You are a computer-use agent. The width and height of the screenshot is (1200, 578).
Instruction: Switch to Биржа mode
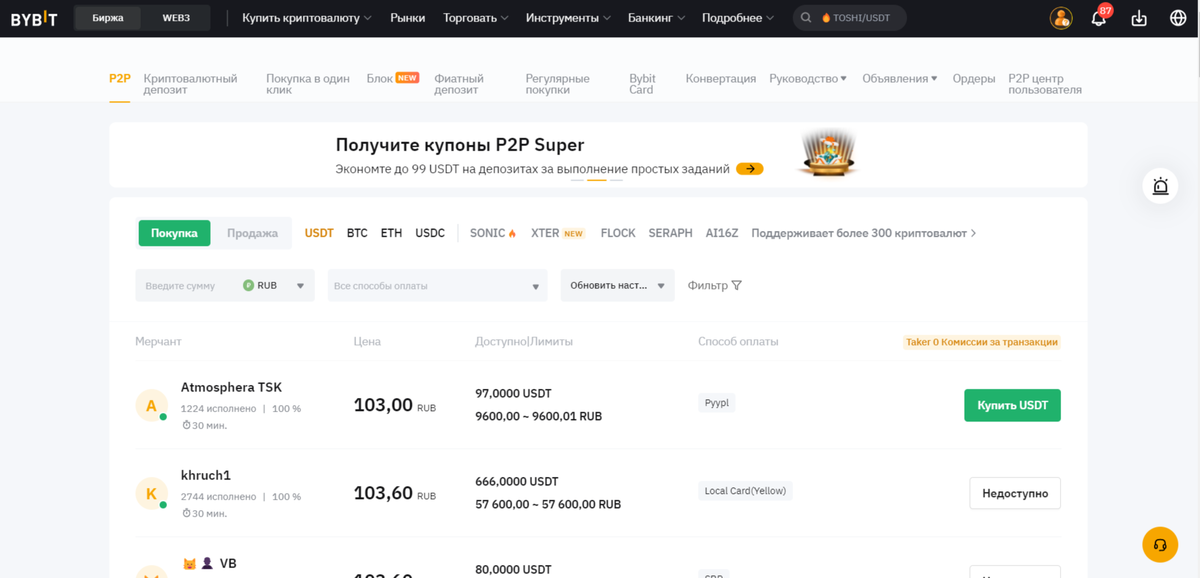click(108, 18)
